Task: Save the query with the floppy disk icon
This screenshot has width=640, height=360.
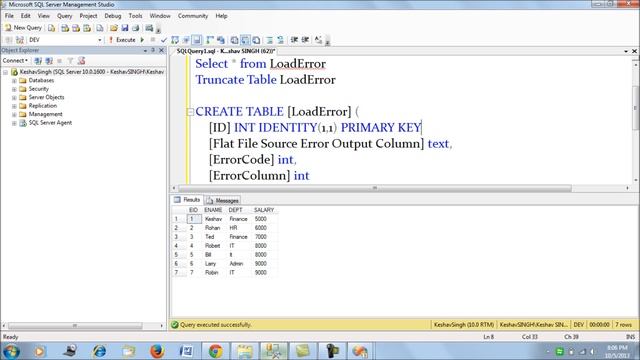Action: click(x=125, y=28)
